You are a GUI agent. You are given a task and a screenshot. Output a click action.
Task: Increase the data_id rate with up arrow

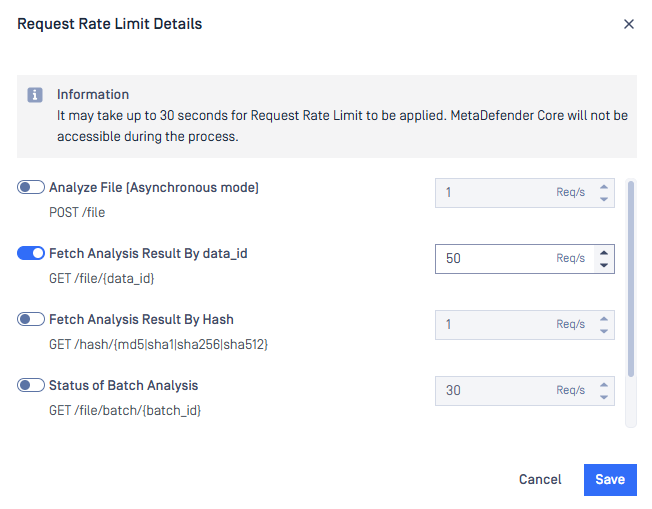[604, 253]
